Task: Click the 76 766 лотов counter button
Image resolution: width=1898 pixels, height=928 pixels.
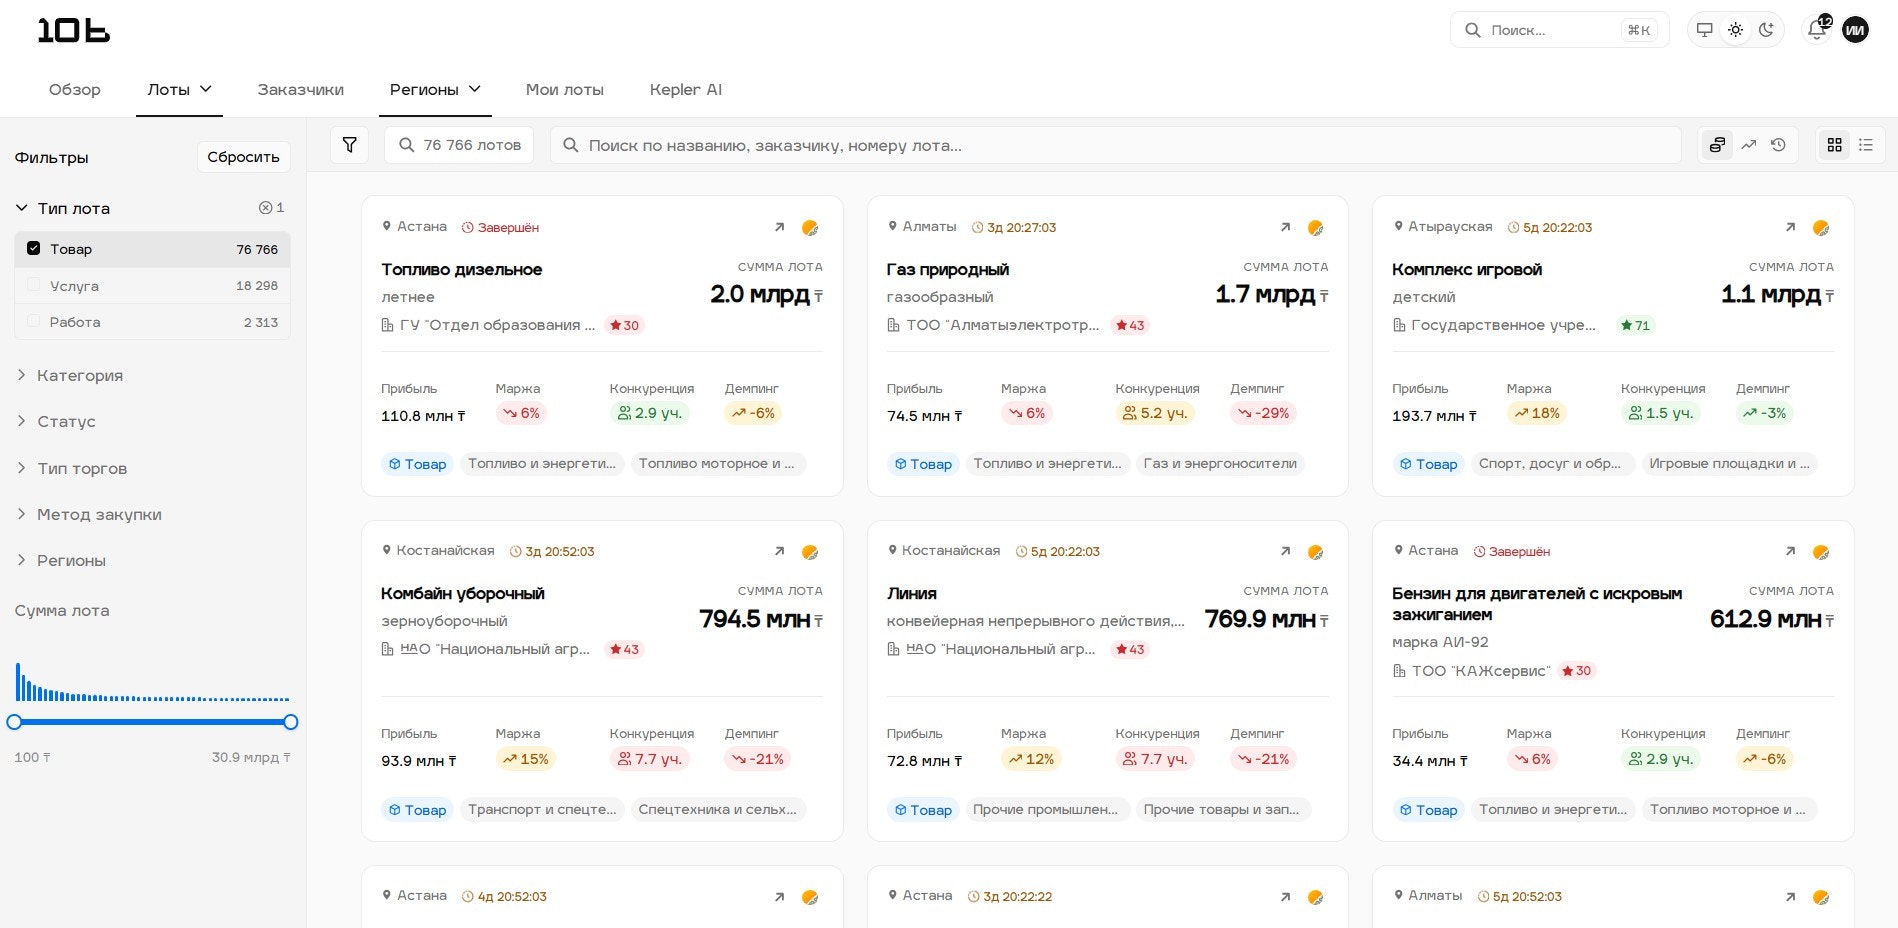Action: (459, 145)
